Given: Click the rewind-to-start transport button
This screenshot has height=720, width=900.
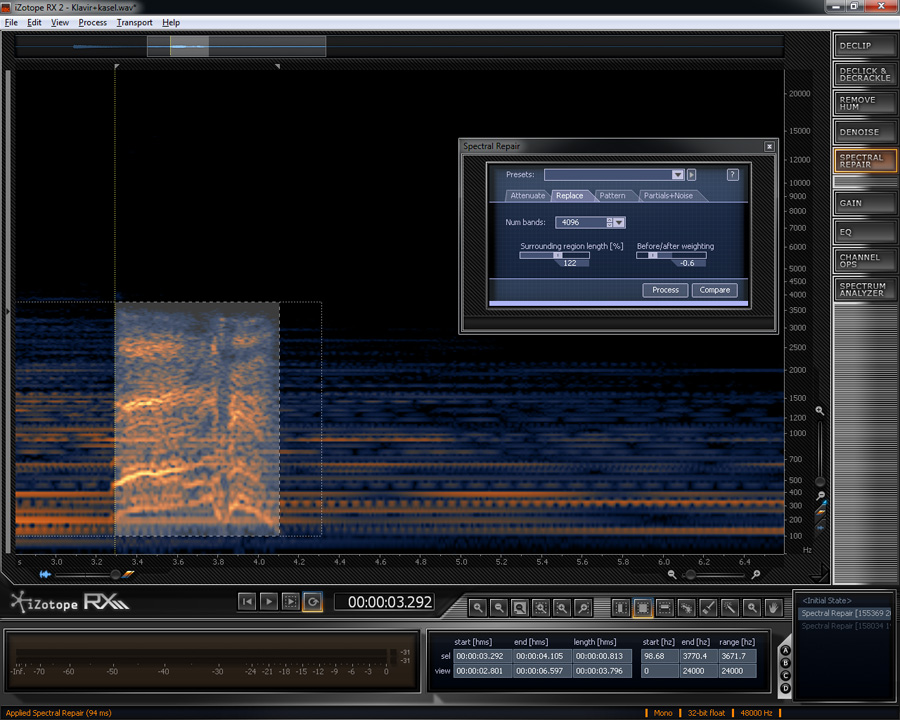Looking at the screenshot, I should click(247, 601).
